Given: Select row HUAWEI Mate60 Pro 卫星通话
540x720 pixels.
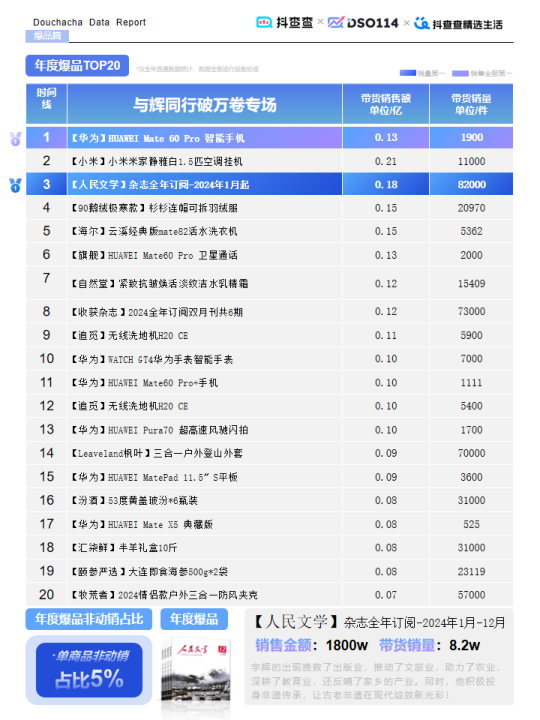Looking at the screenshot, I should (270, 255).
